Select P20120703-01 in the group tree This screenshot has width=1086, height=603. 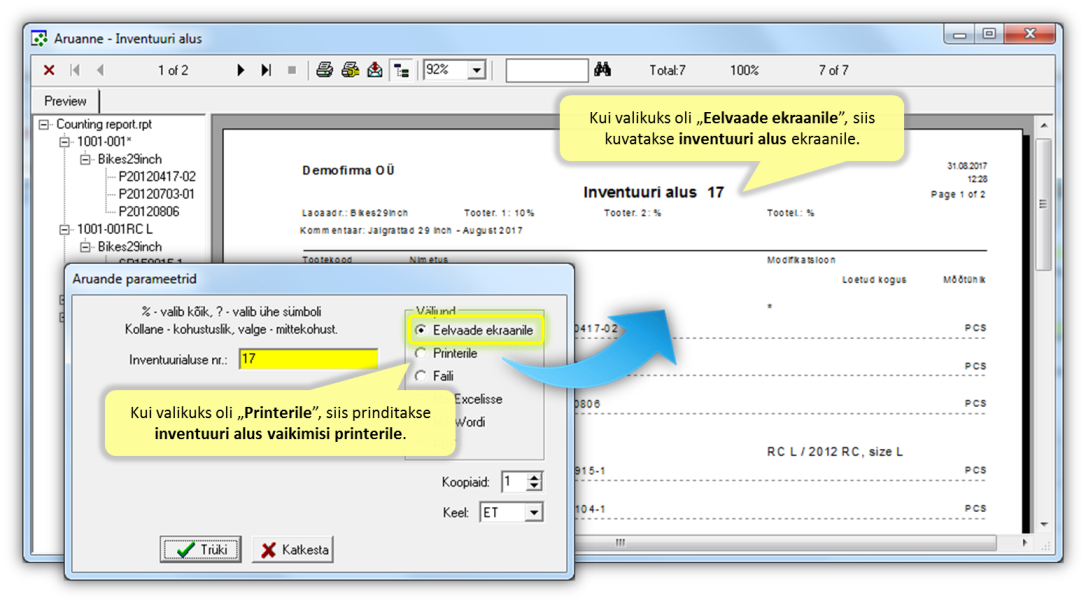(x=157, y=194)
